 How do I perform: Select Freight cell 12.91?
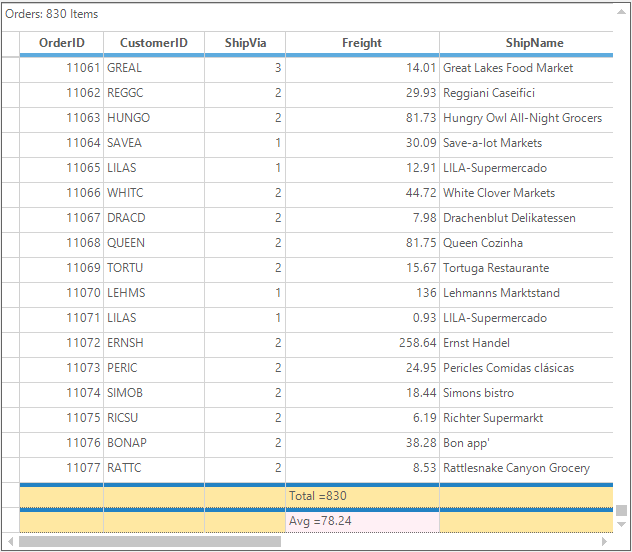[362, 170]
